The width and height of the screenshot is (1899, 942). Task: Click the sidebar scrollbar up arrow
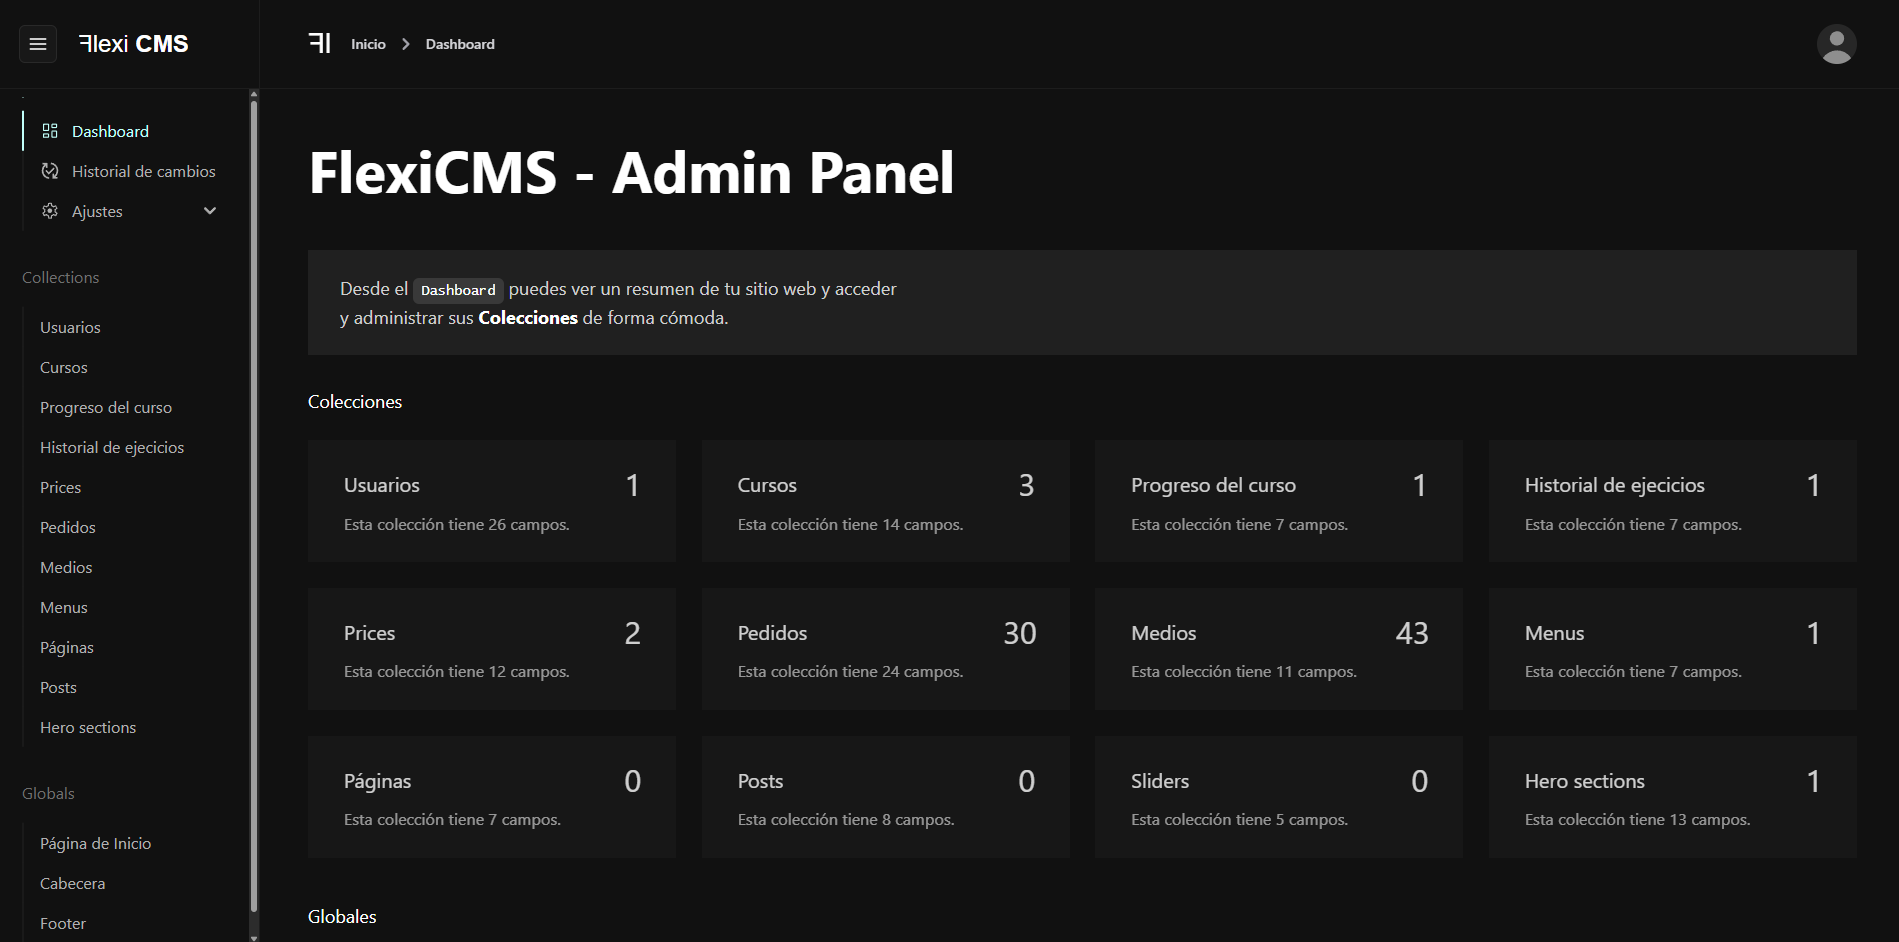254,94
